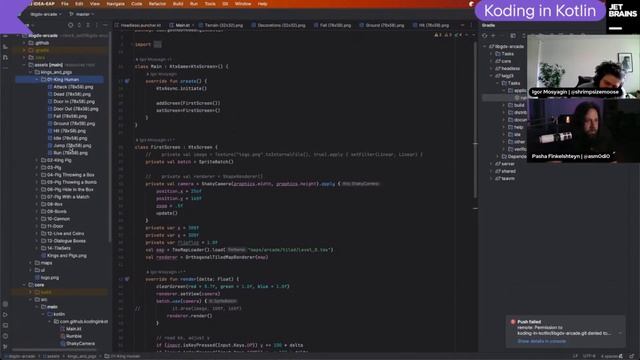Image resolution: width=640 pixels, height=360 pixels.
Task: Open Project panel options menu icon
Action: point(97,25)
